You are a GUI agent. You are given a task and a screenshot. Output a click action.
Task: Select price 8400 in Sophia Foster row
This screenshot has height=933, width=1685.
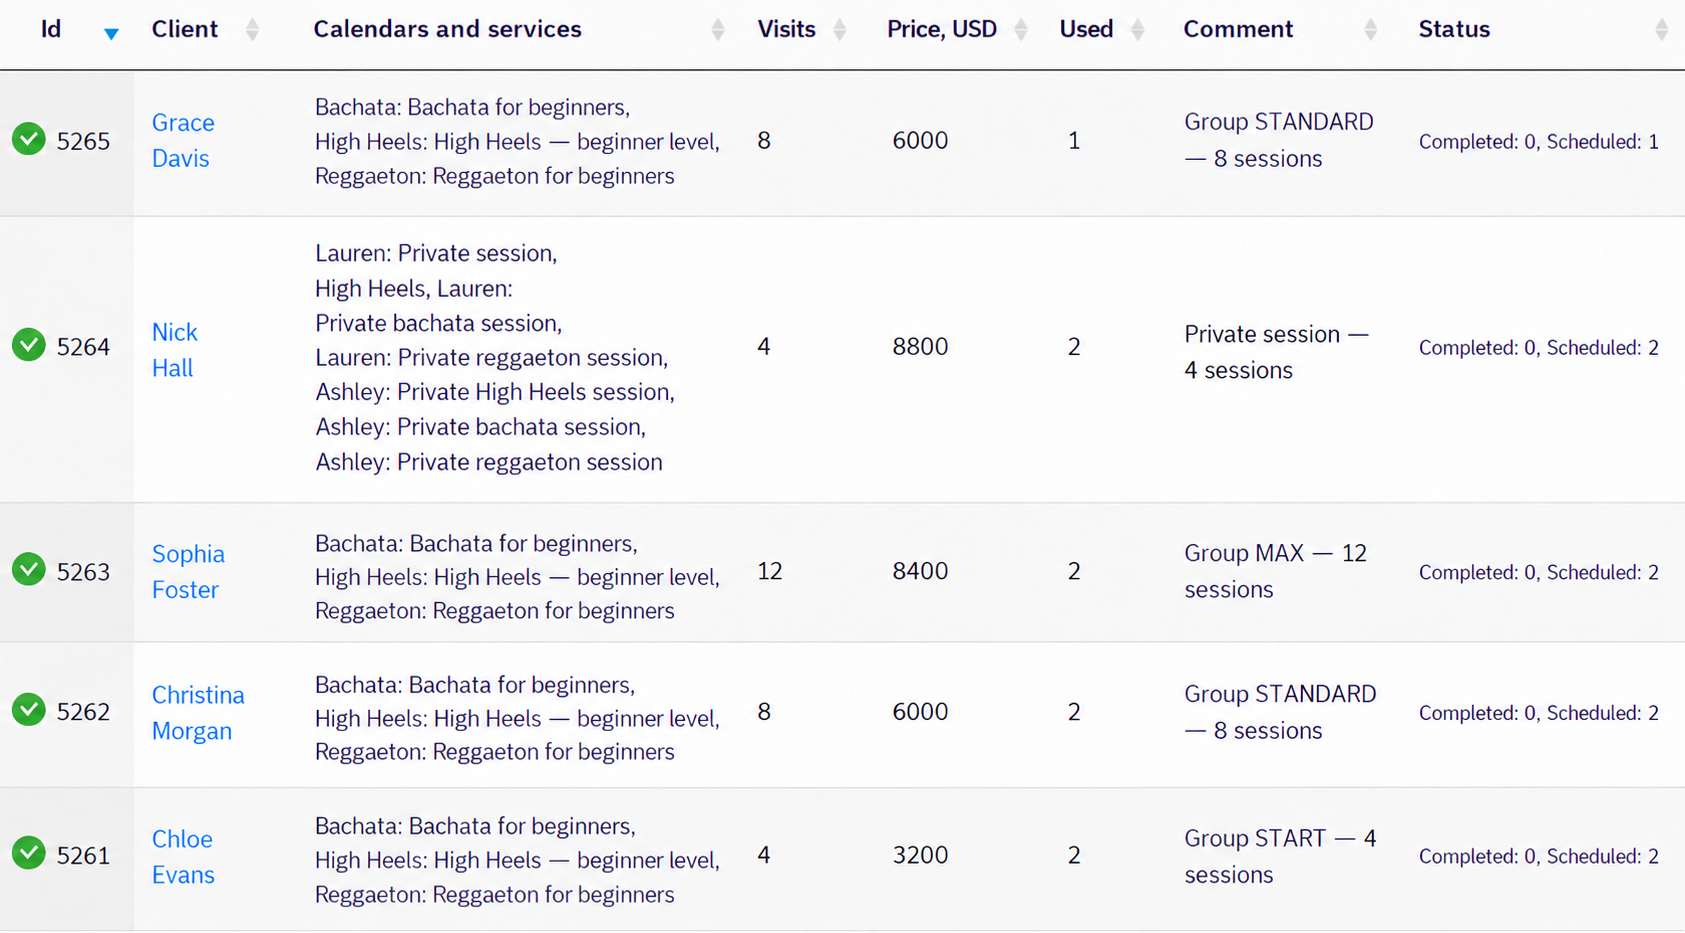920,570
